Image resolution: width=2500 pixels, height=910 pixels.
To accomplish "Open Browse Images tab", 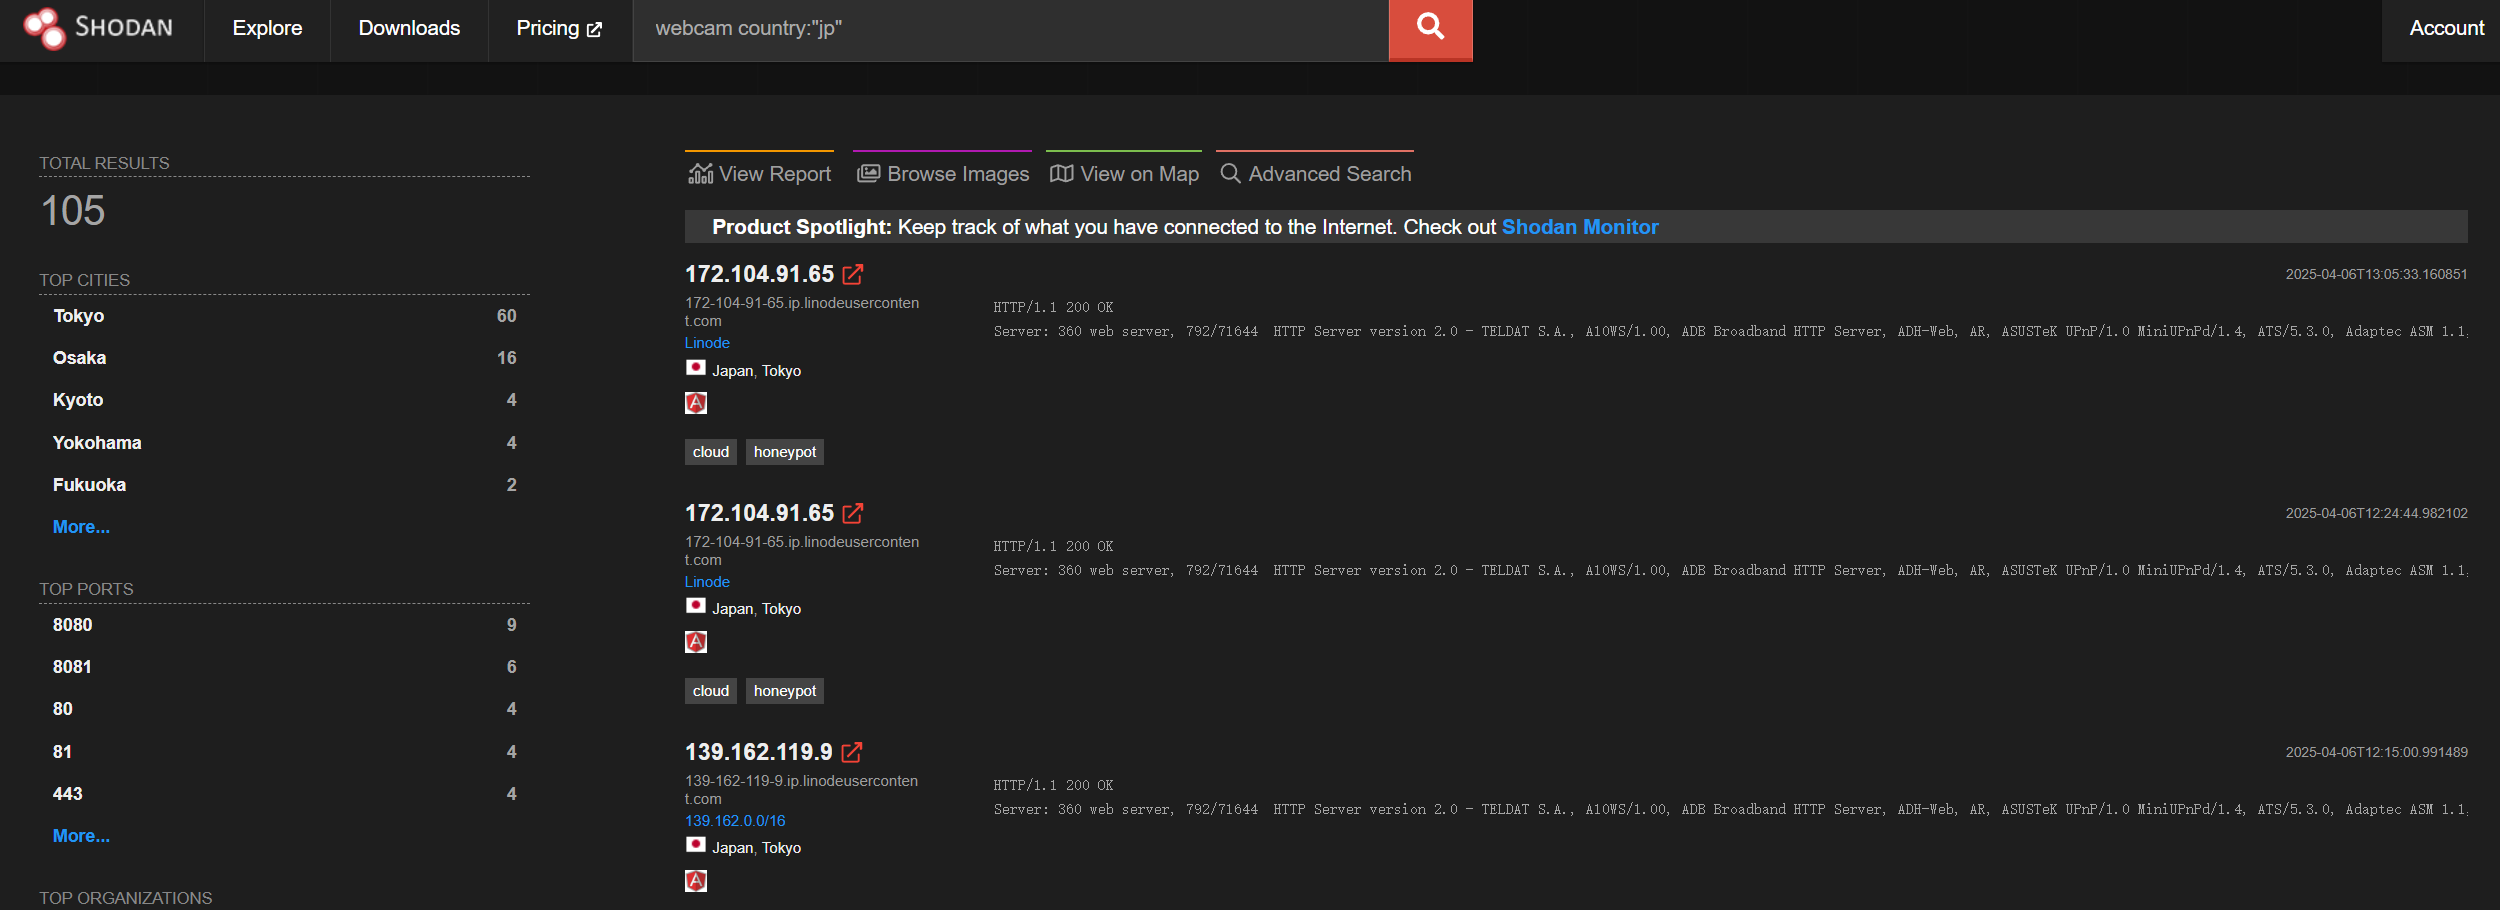I will (x=943, y=172).
